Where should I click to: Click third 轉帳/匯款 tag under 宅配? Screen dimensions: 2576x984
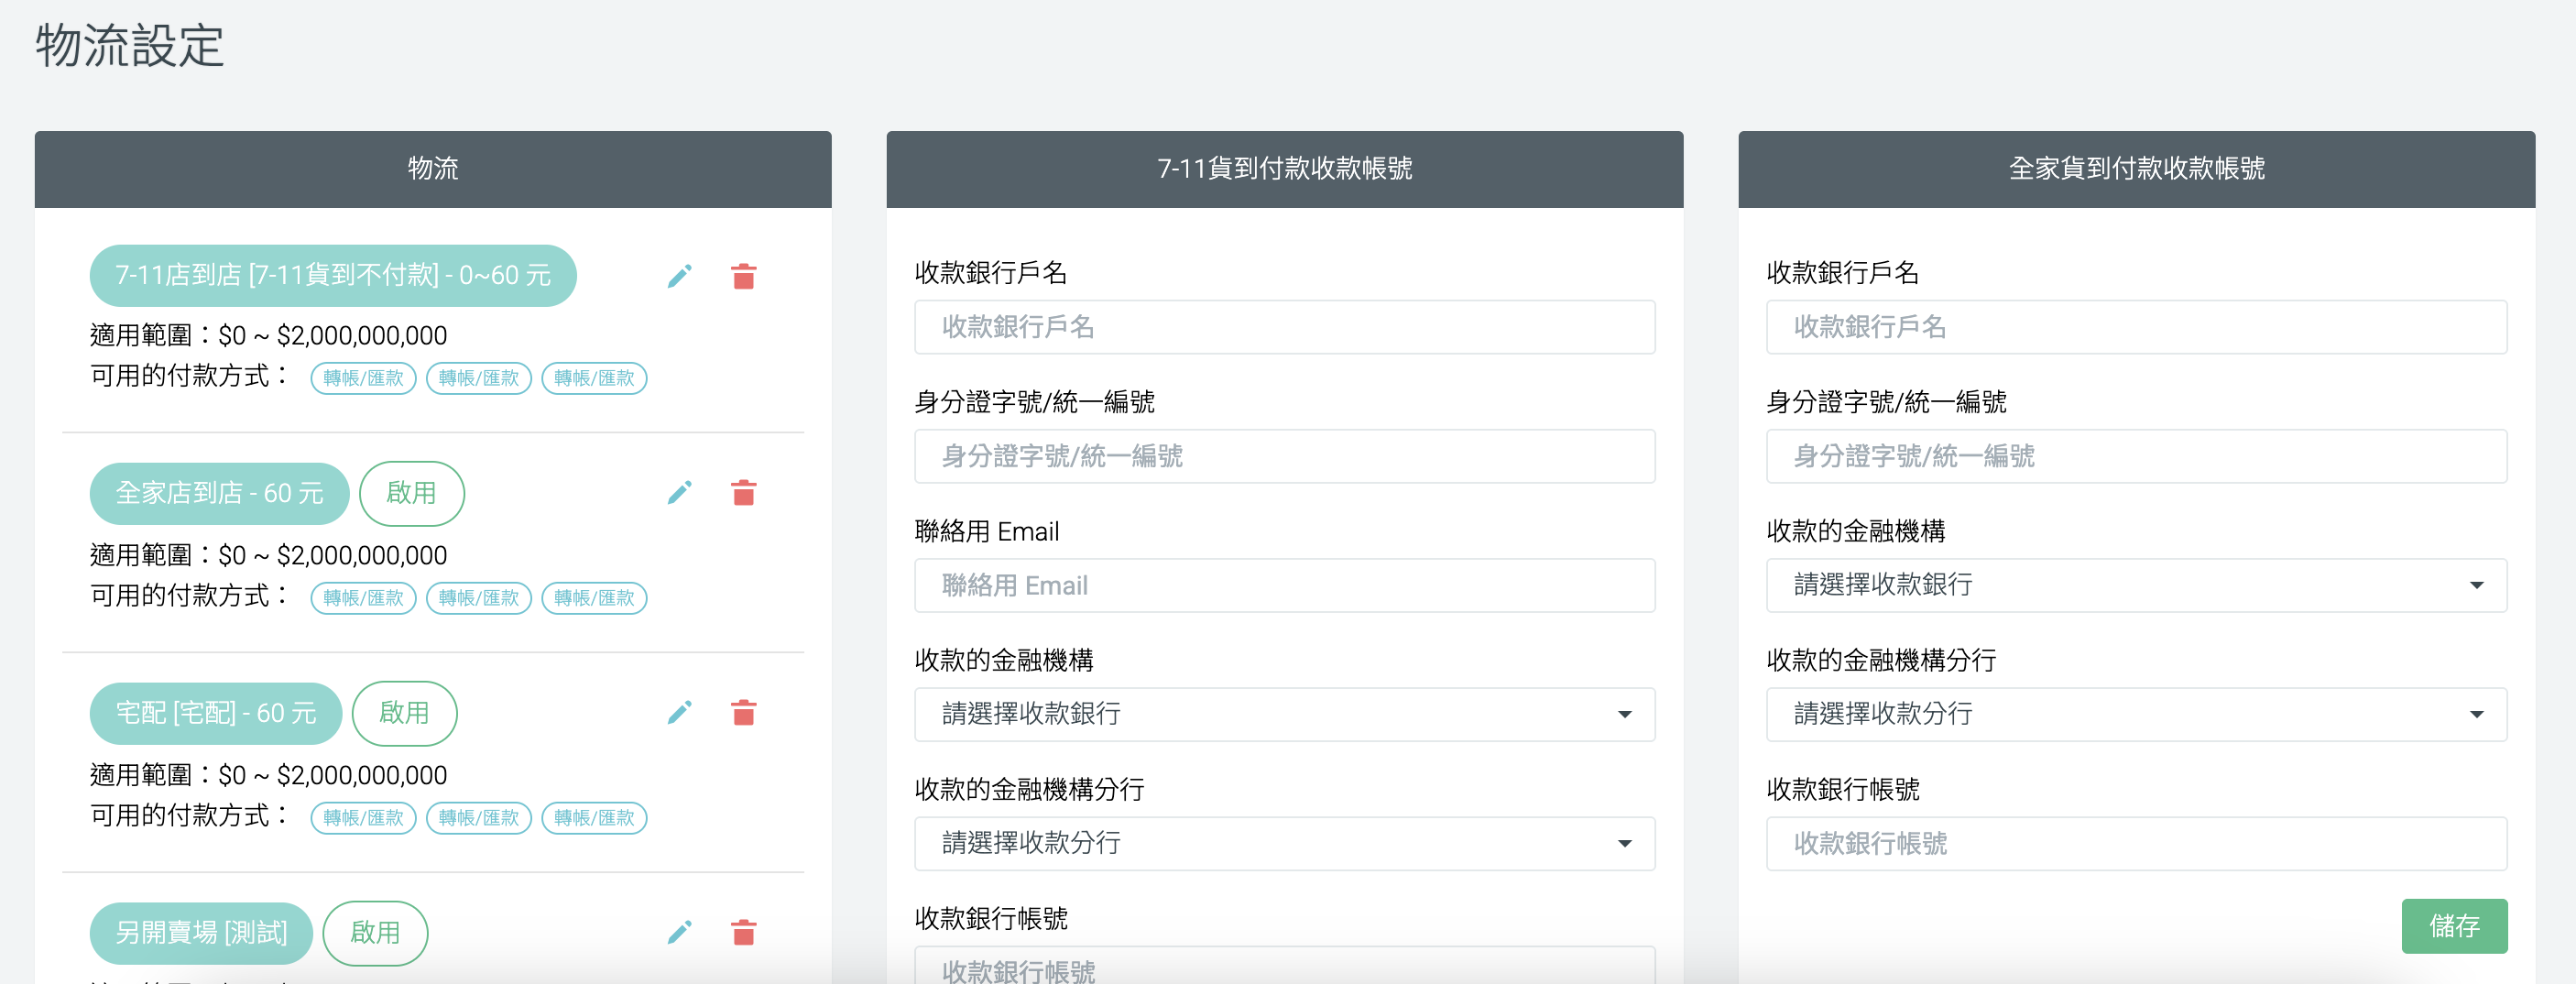594,818
